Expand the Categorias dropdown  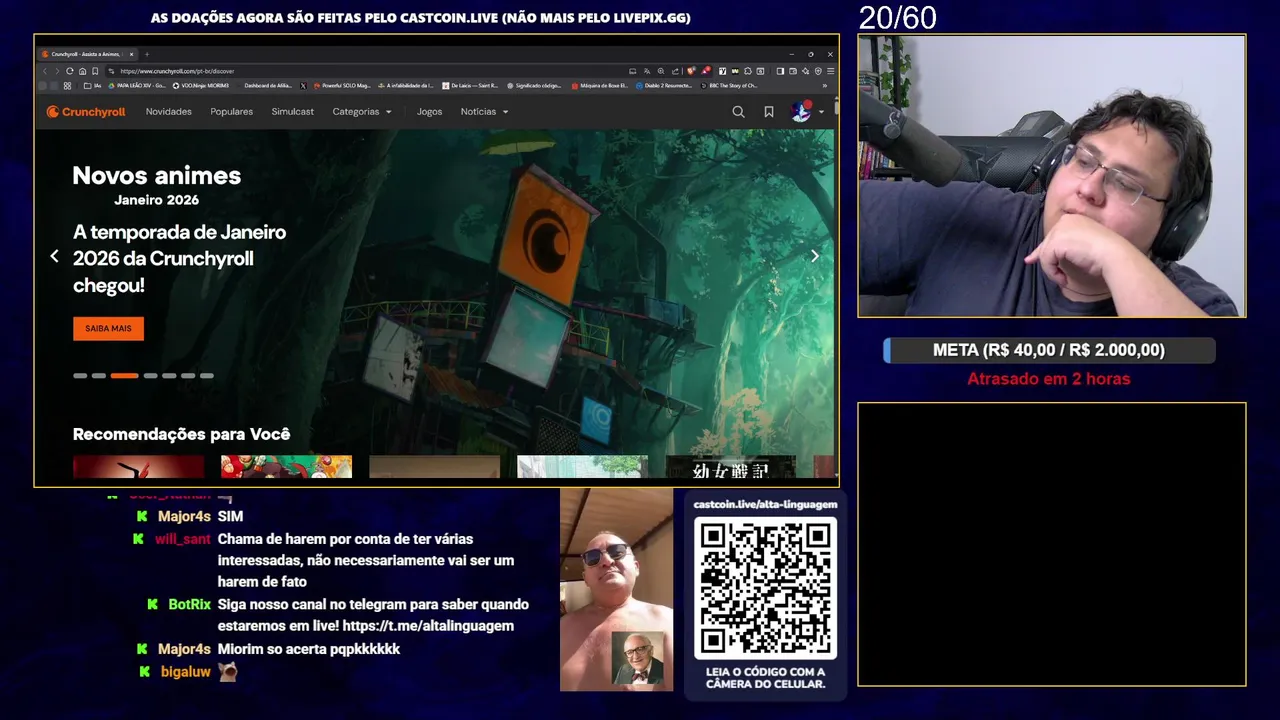(x=362, y=112)
